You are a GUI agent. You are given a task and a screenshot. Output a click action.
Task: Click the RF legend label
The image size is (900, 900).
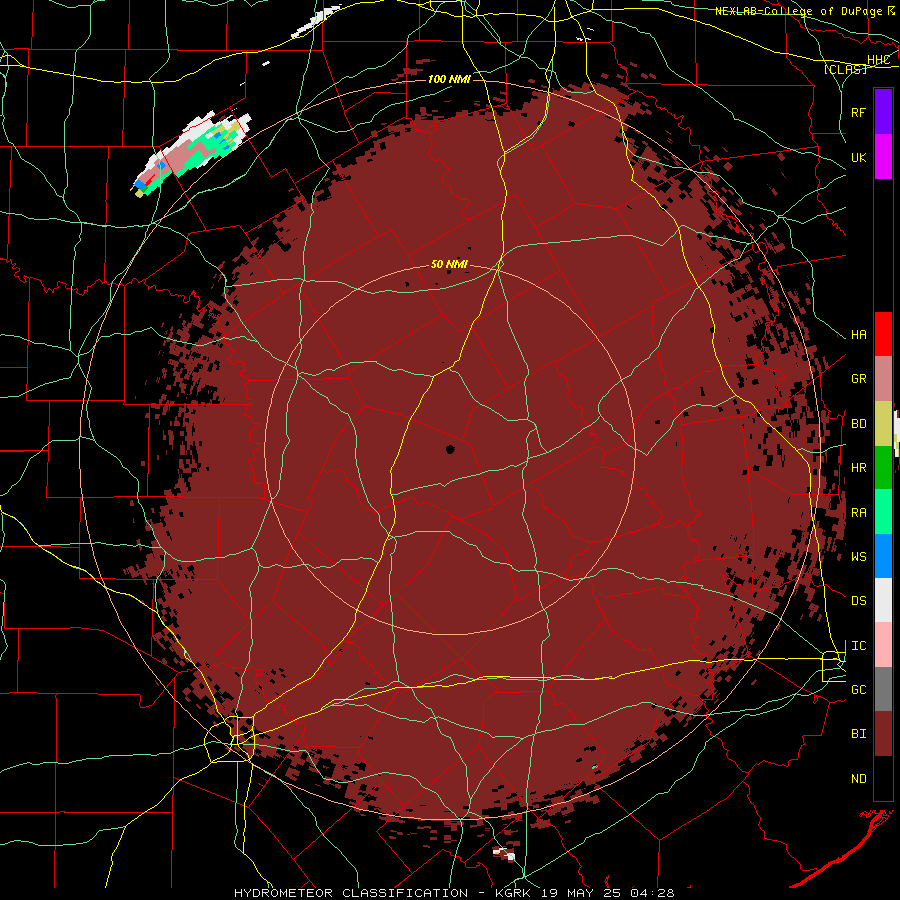(858, 112)
